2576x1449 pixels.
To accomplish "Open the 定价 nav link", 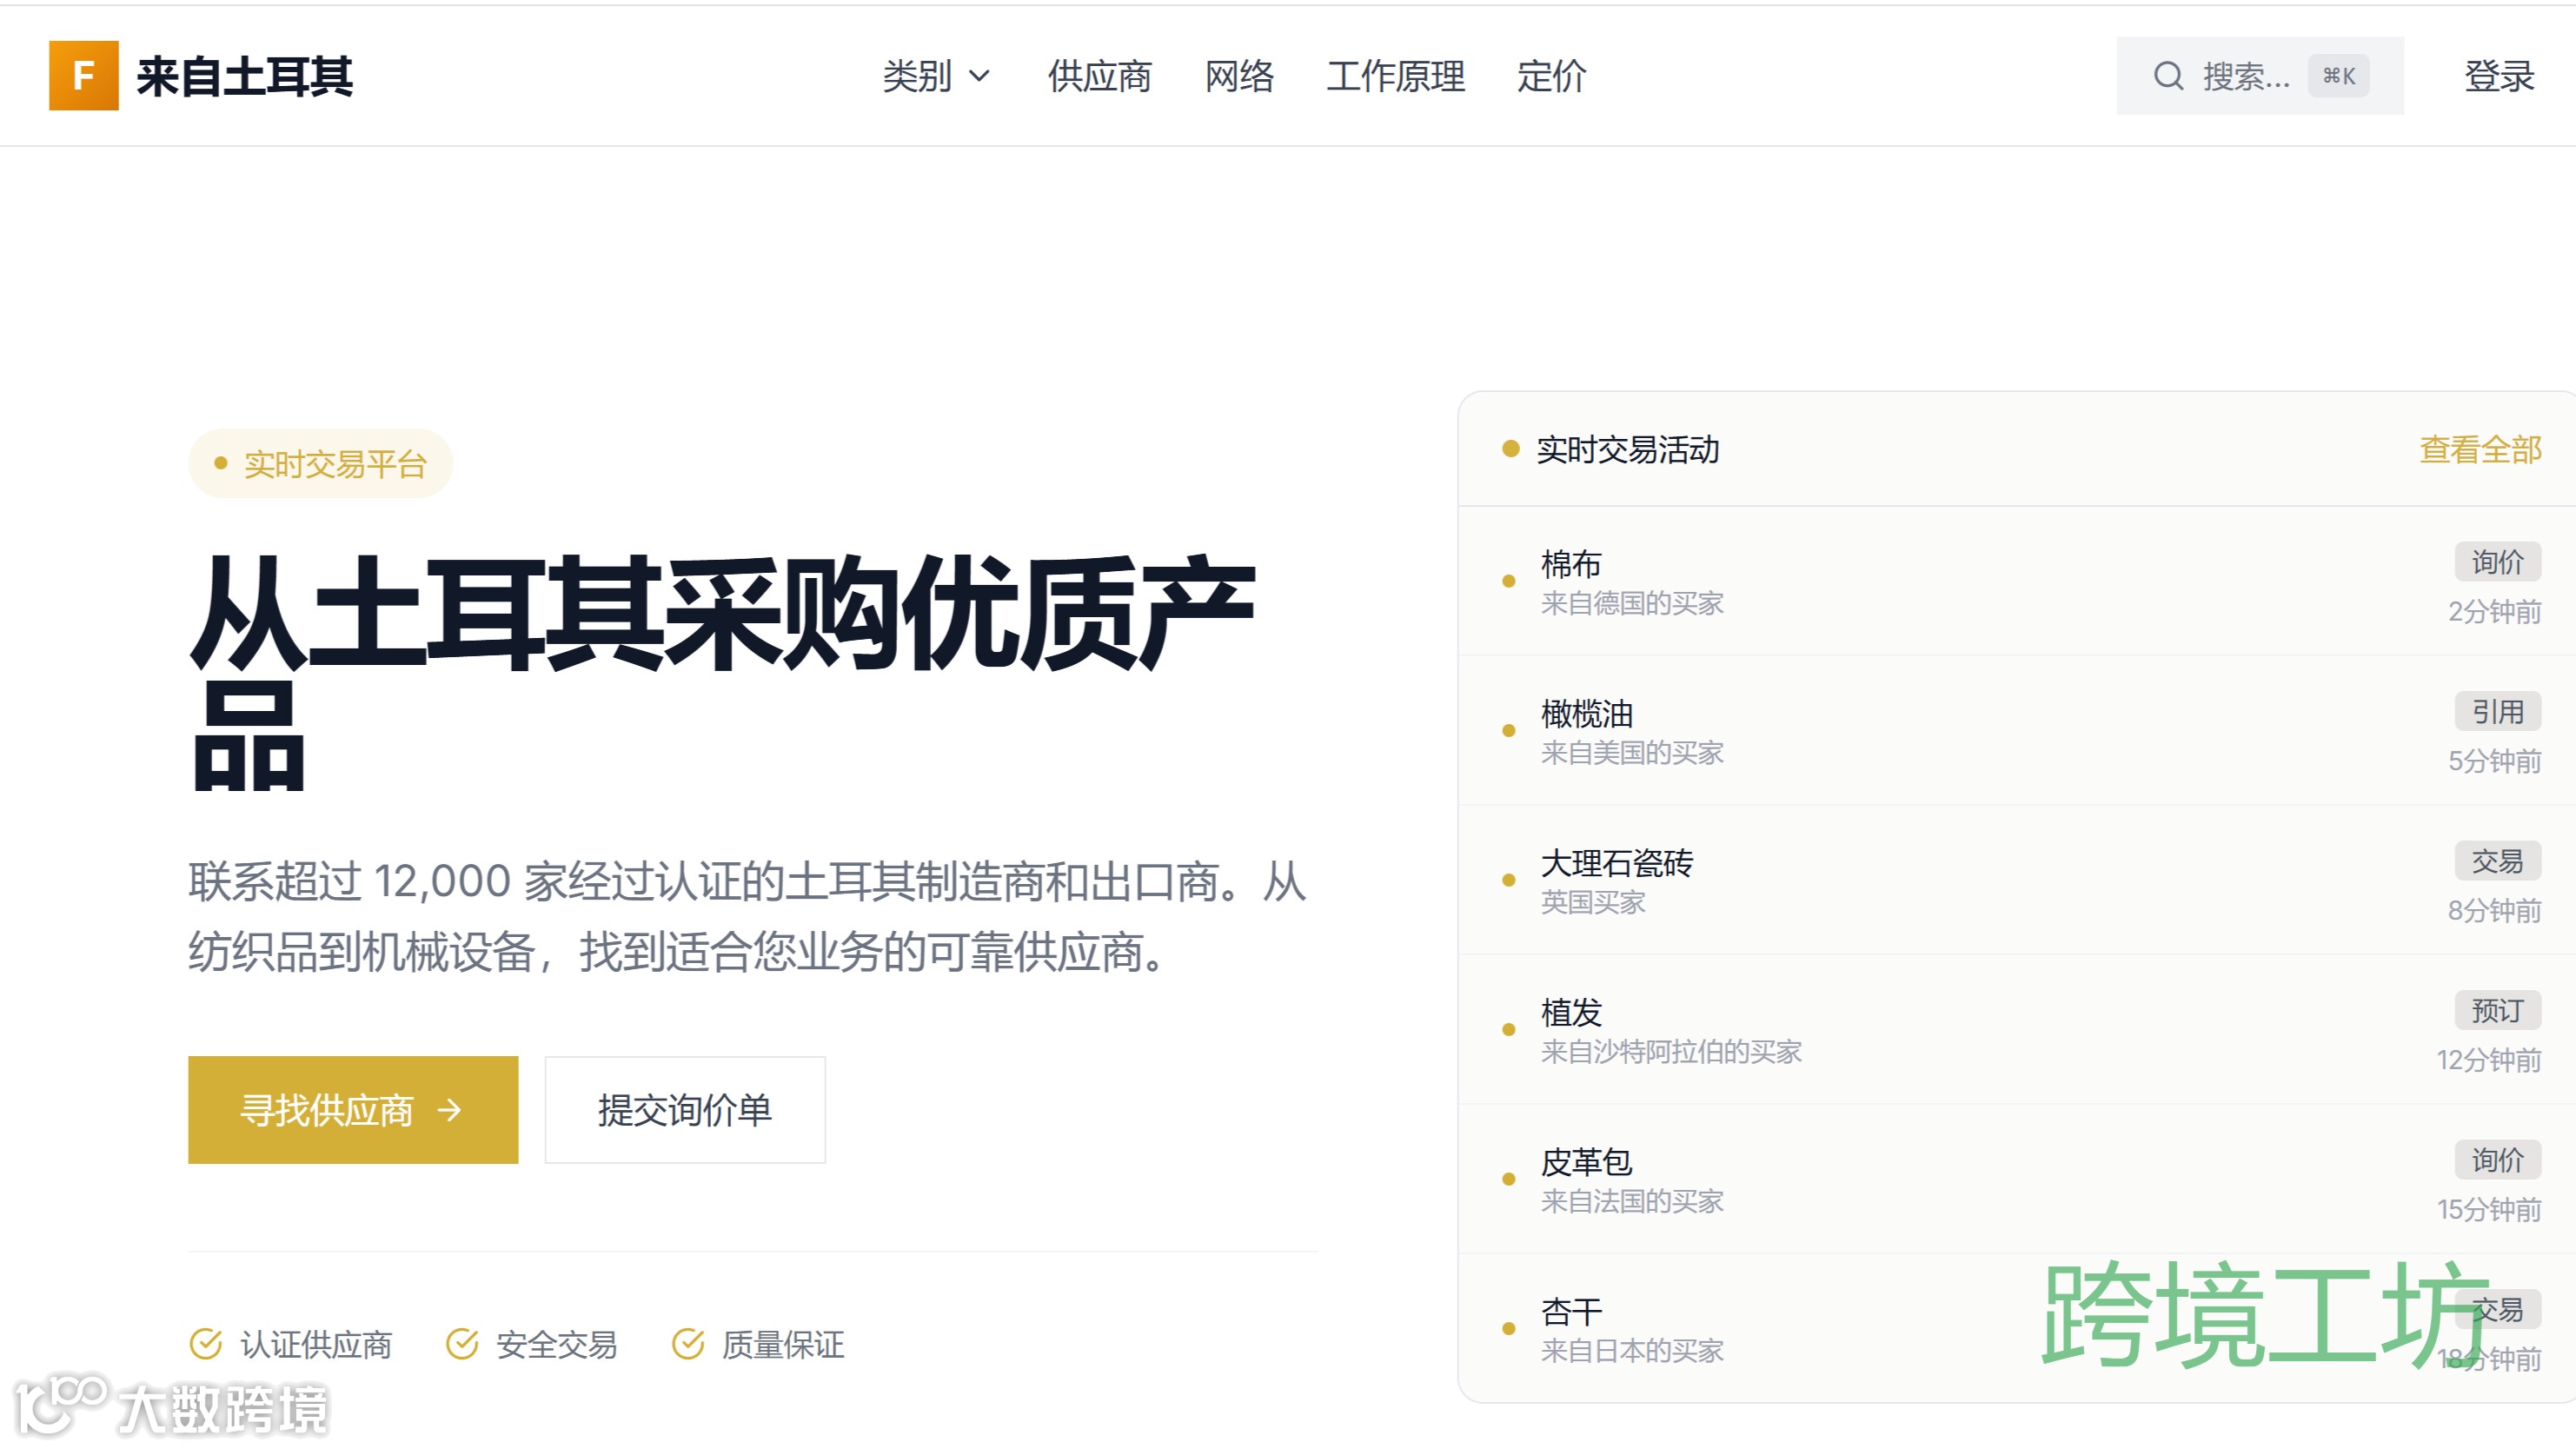I will tap(1551, 76).
